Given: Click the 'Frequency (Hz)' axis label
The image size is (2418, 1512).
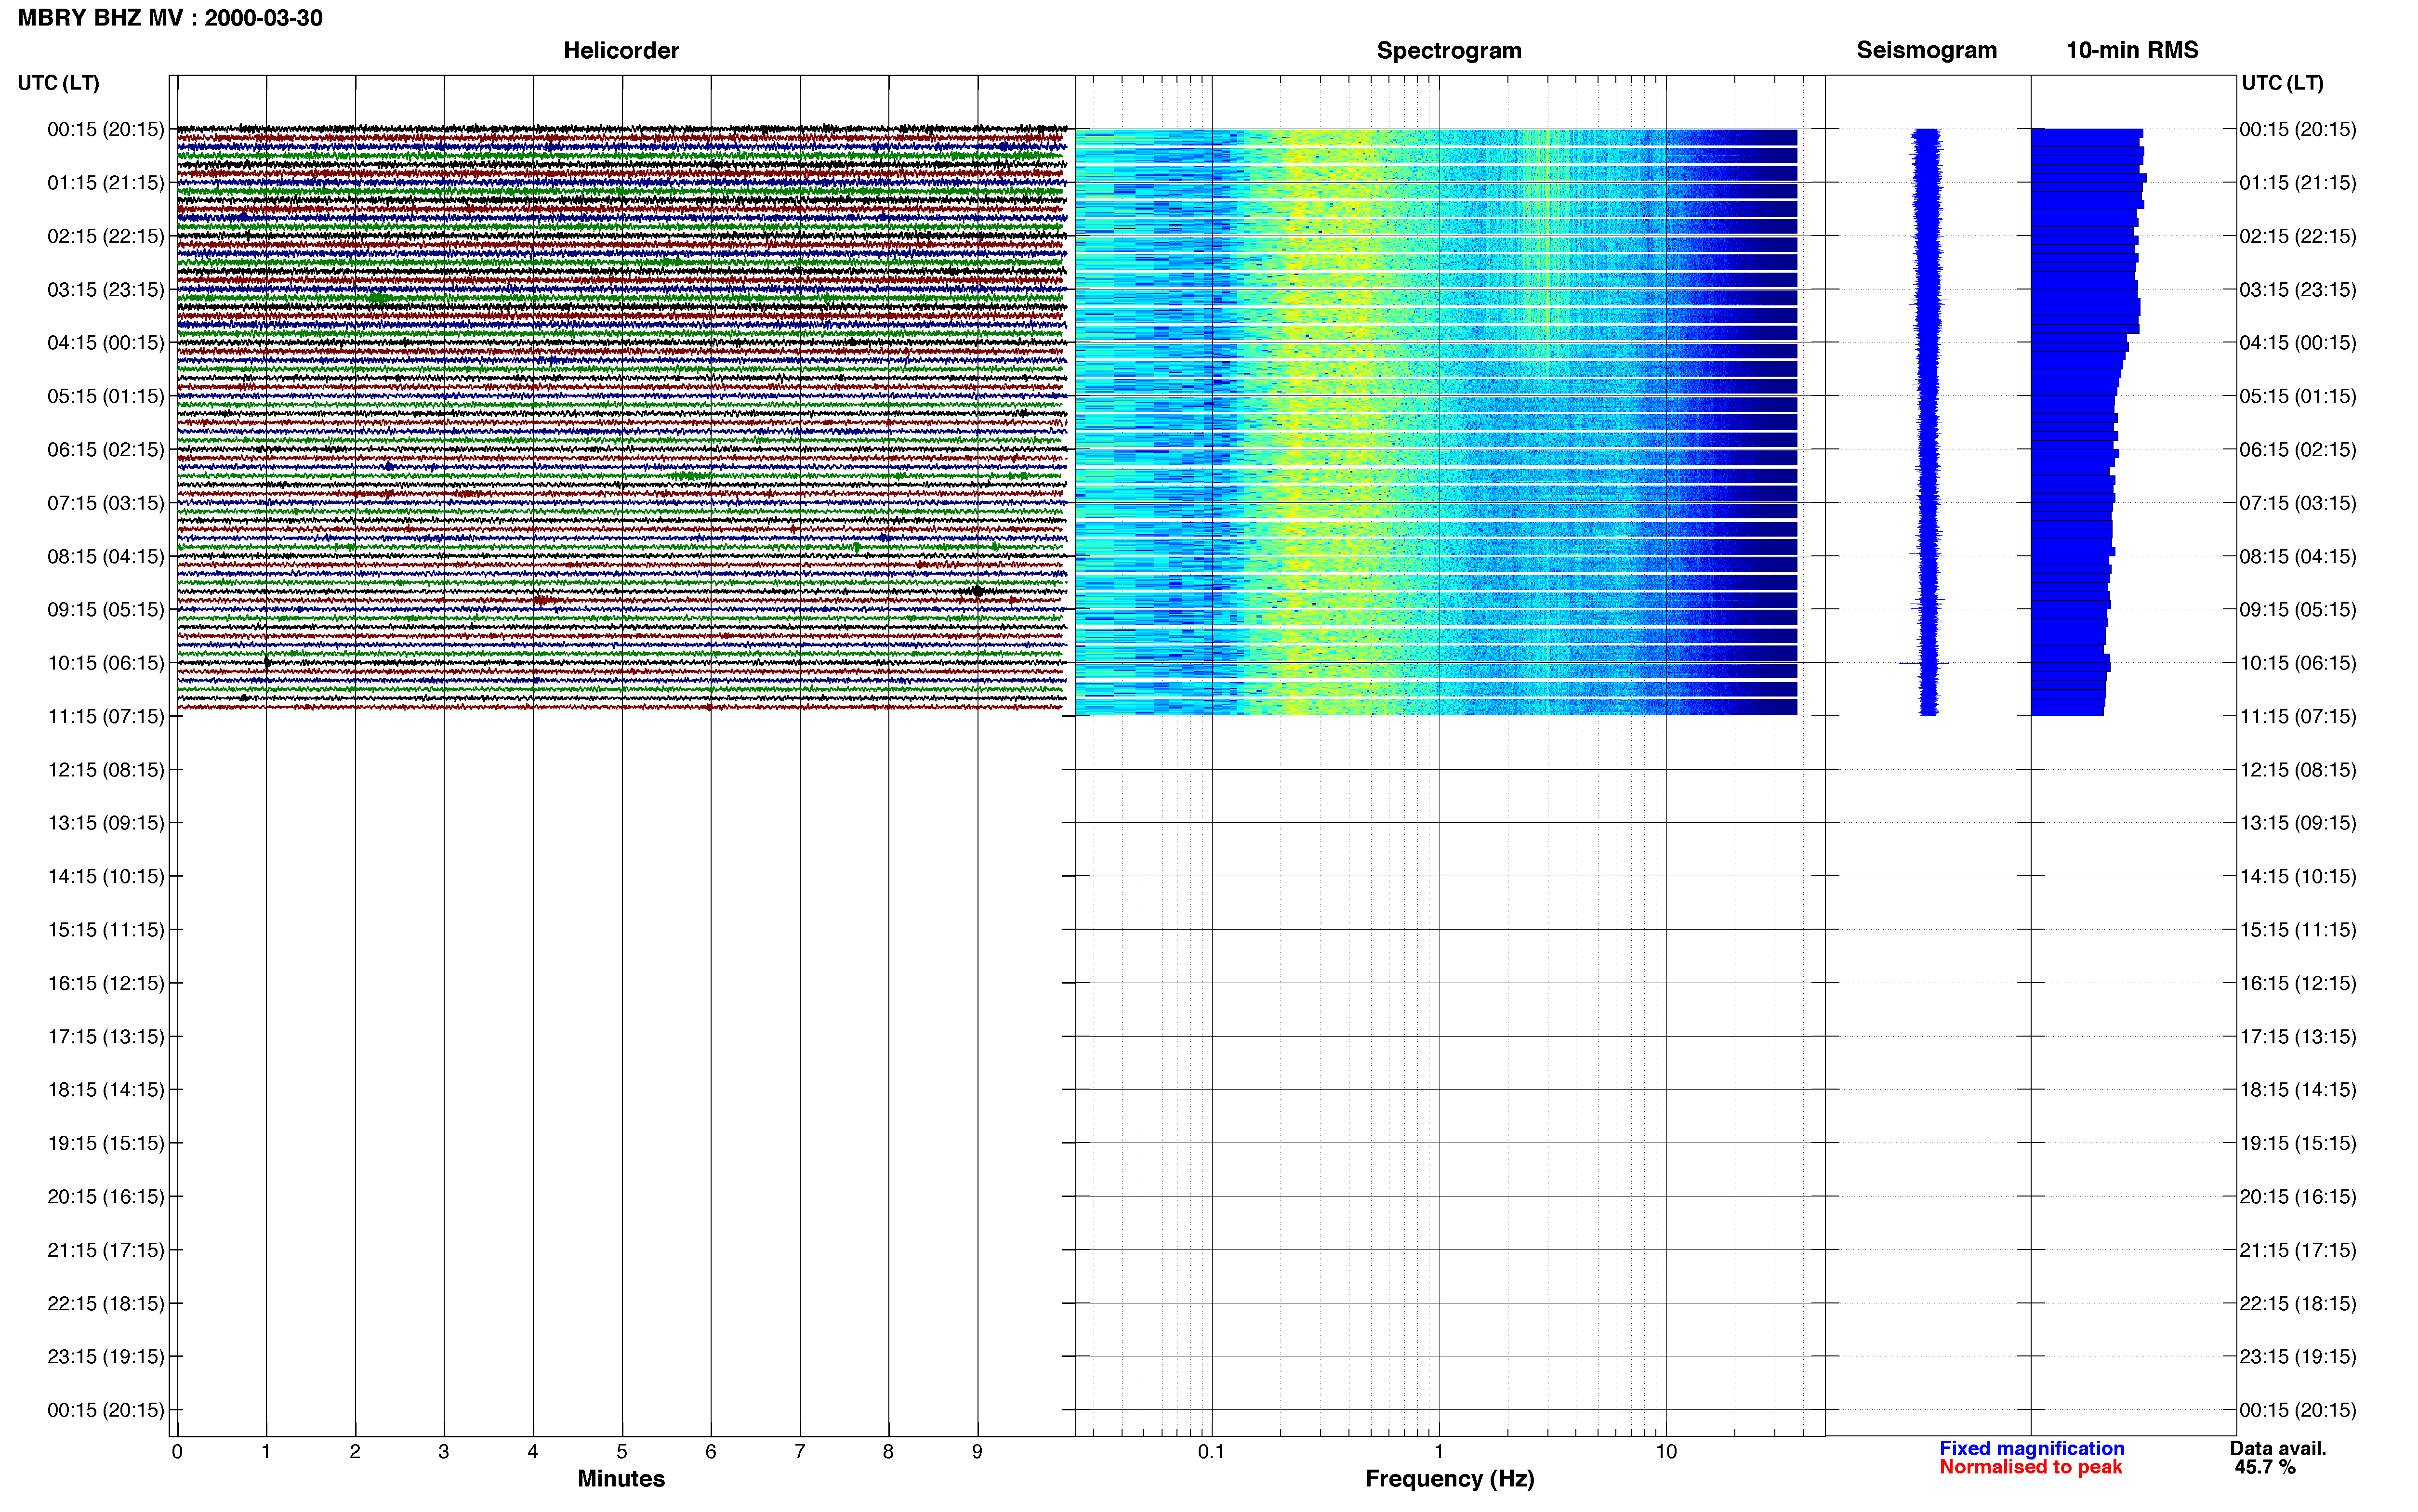Looking at the screenshot, I should click(x=1449, y=1478).
